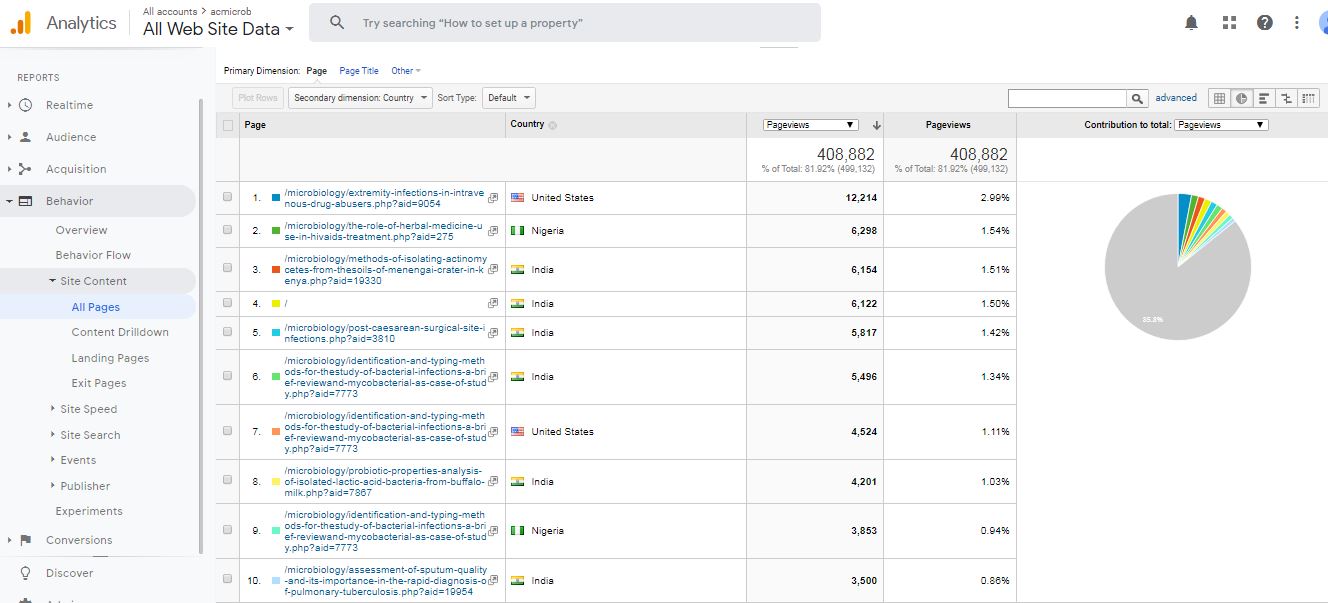This screenshot has height=603, width=1328.
Task: Switch to pivot view icon
Action: (1309, 98)
